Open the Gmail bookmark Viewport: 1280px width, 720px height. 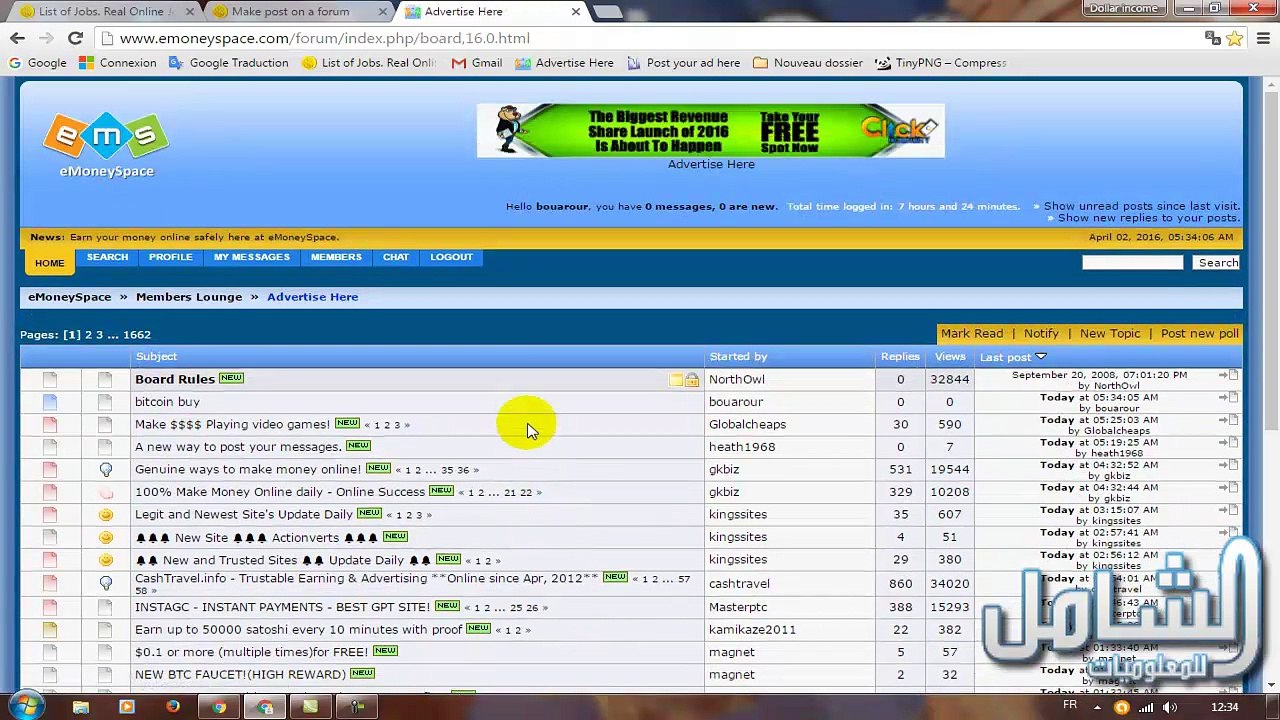click(x=477, y=63)
